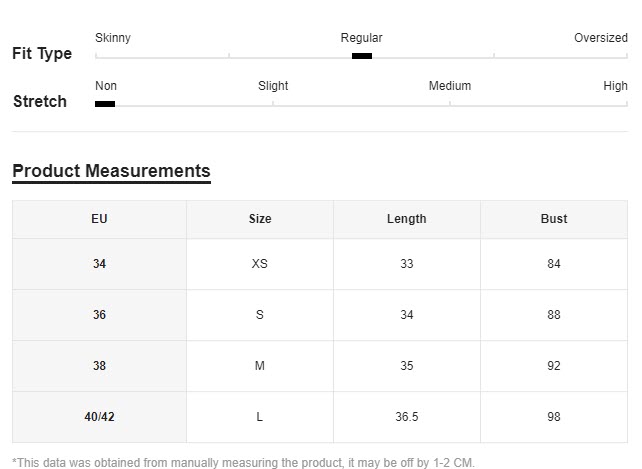Click the High stretch label
Image resolution: width=642 pixels, height=469 pixels.
(615, 86)
